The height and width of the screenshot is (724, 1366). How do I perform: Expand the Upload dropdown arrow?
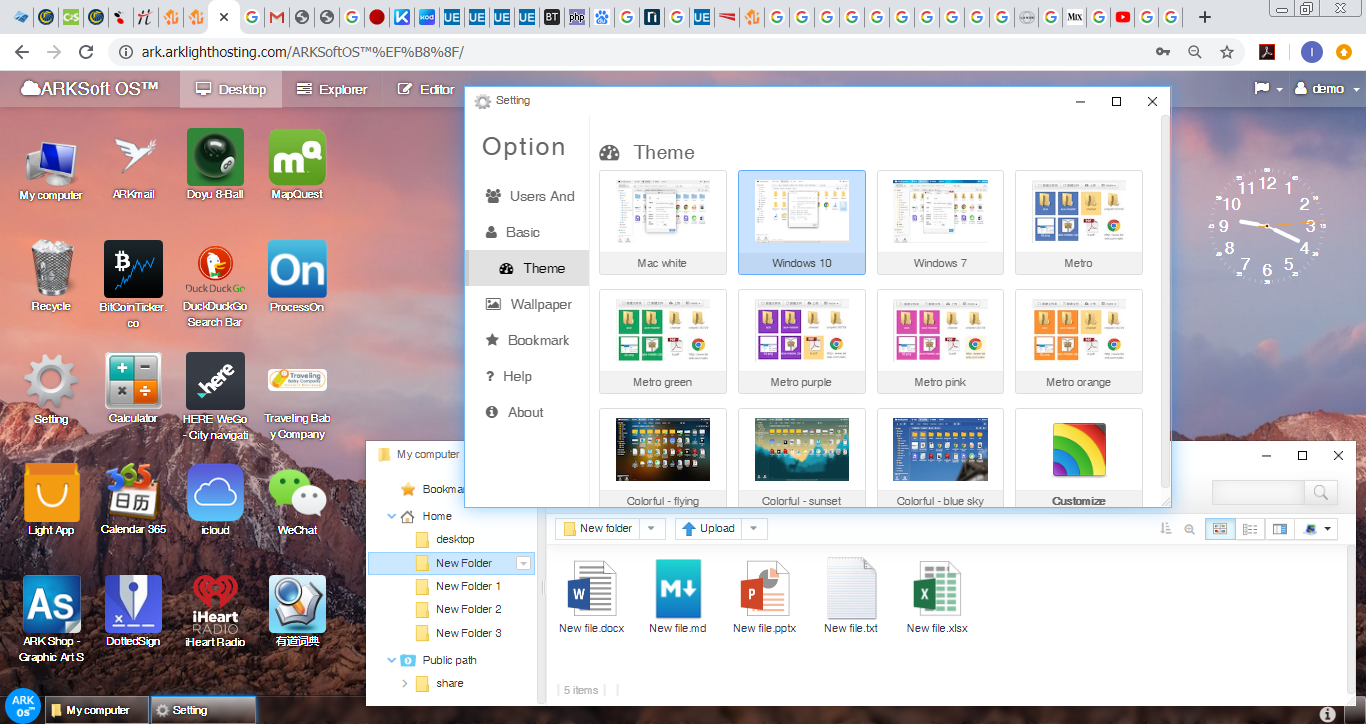(754, 529)
